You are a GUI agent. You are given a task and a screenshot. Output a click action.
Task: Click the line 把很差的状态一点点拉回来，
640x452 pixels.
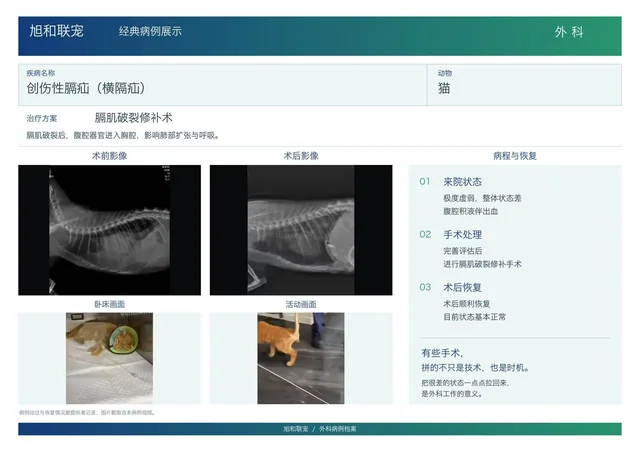pos(465,383)
